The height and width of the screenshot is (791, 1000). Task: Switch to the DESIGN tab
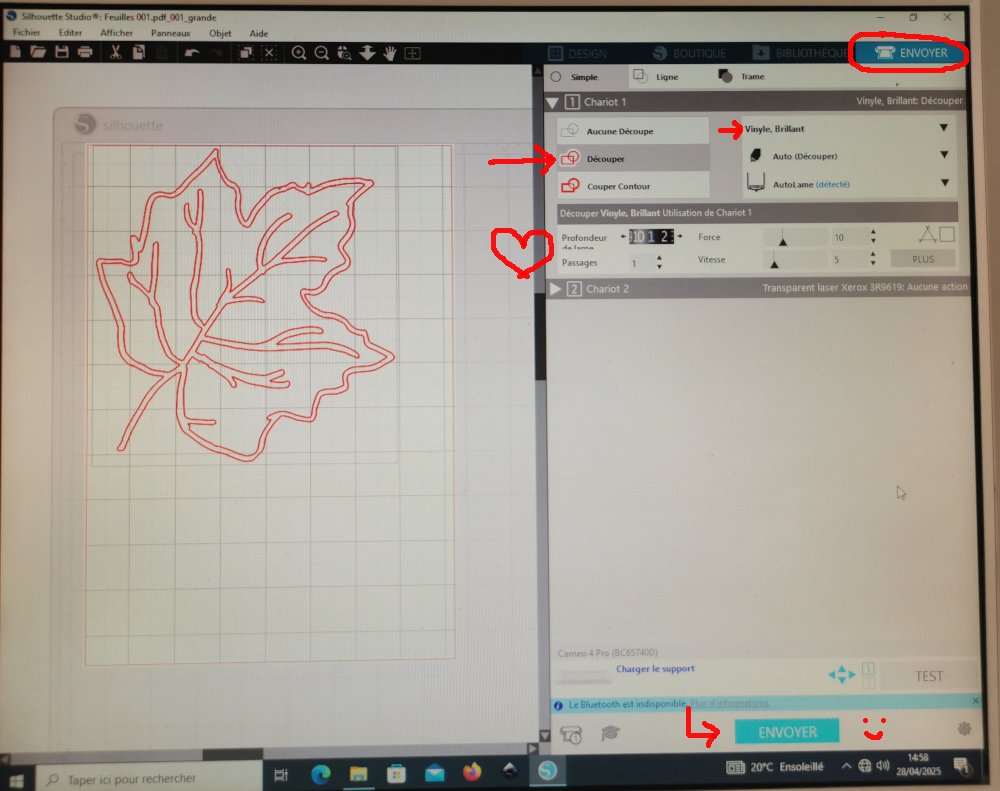pos(578,53)
